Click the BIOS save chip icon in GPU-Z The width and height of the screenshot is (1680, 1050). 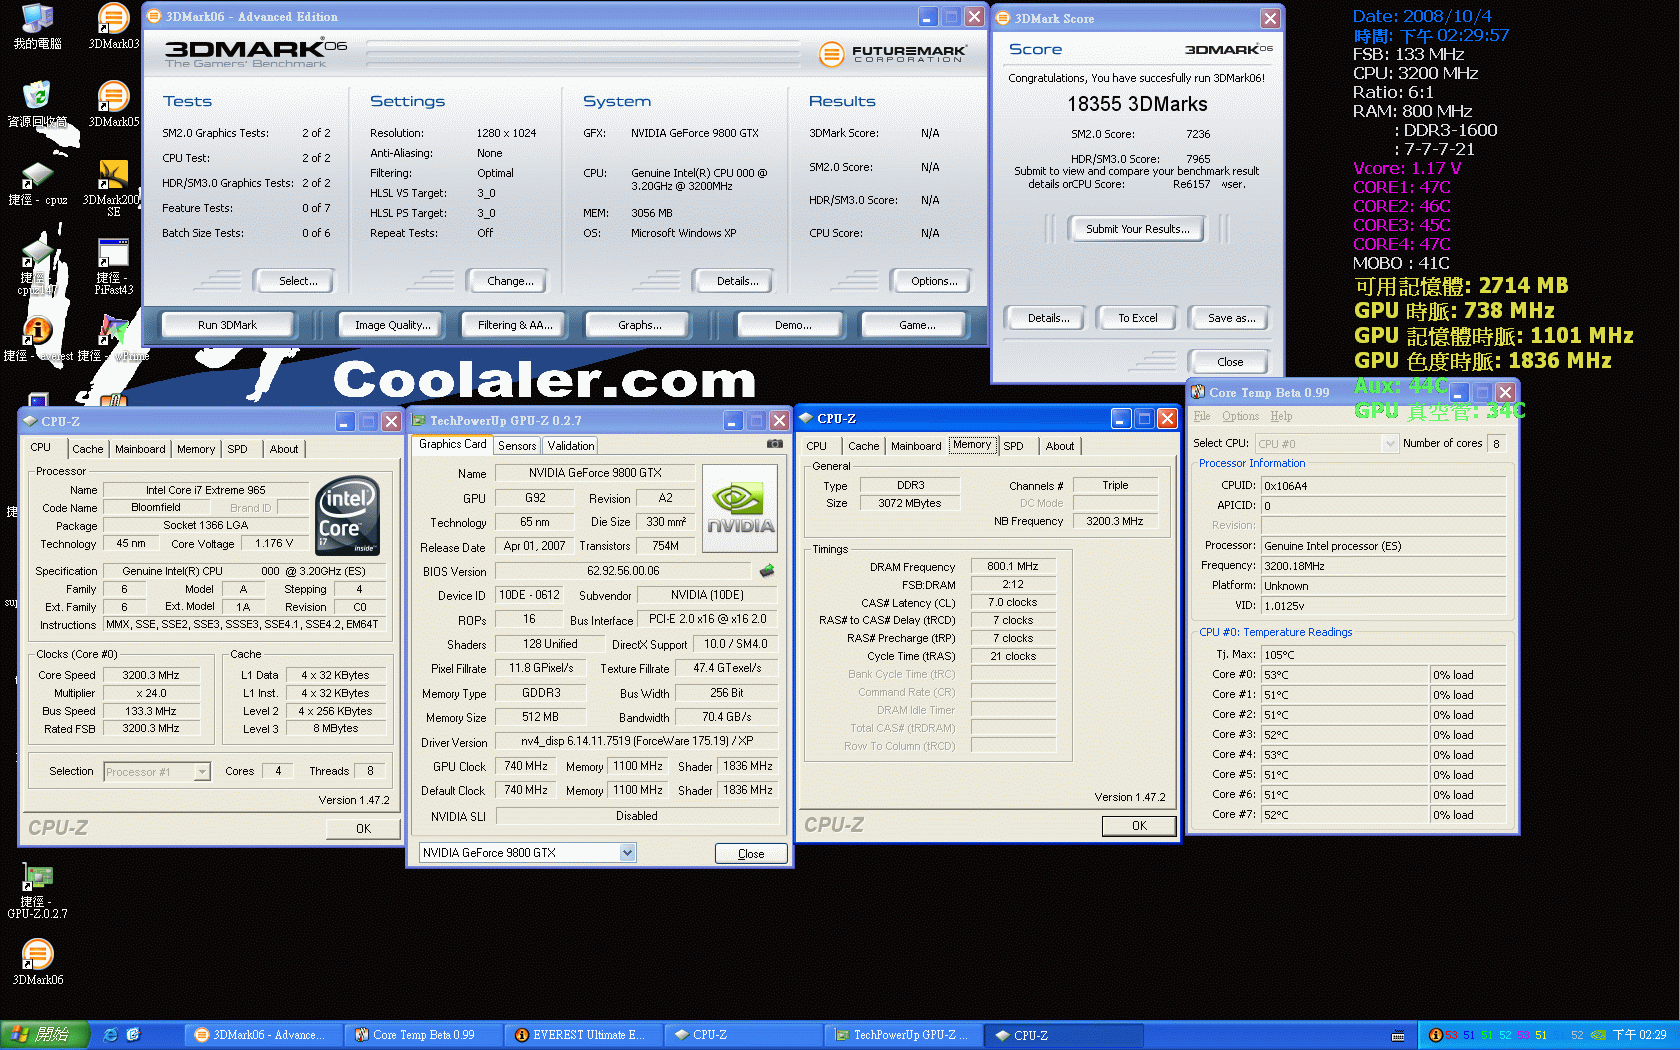767,571
